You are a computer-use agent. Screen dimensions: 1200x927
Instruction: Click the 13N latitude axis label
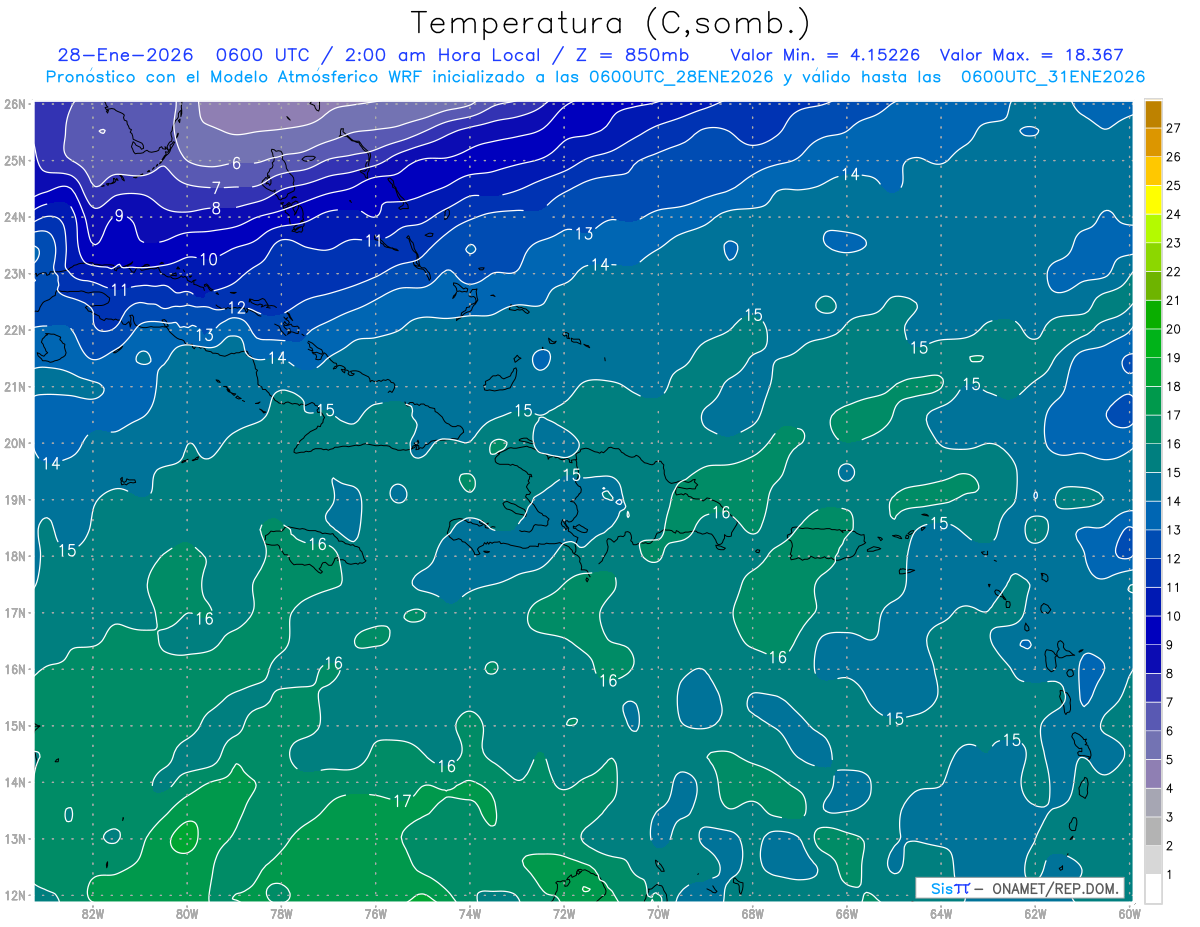click(14, 839)
